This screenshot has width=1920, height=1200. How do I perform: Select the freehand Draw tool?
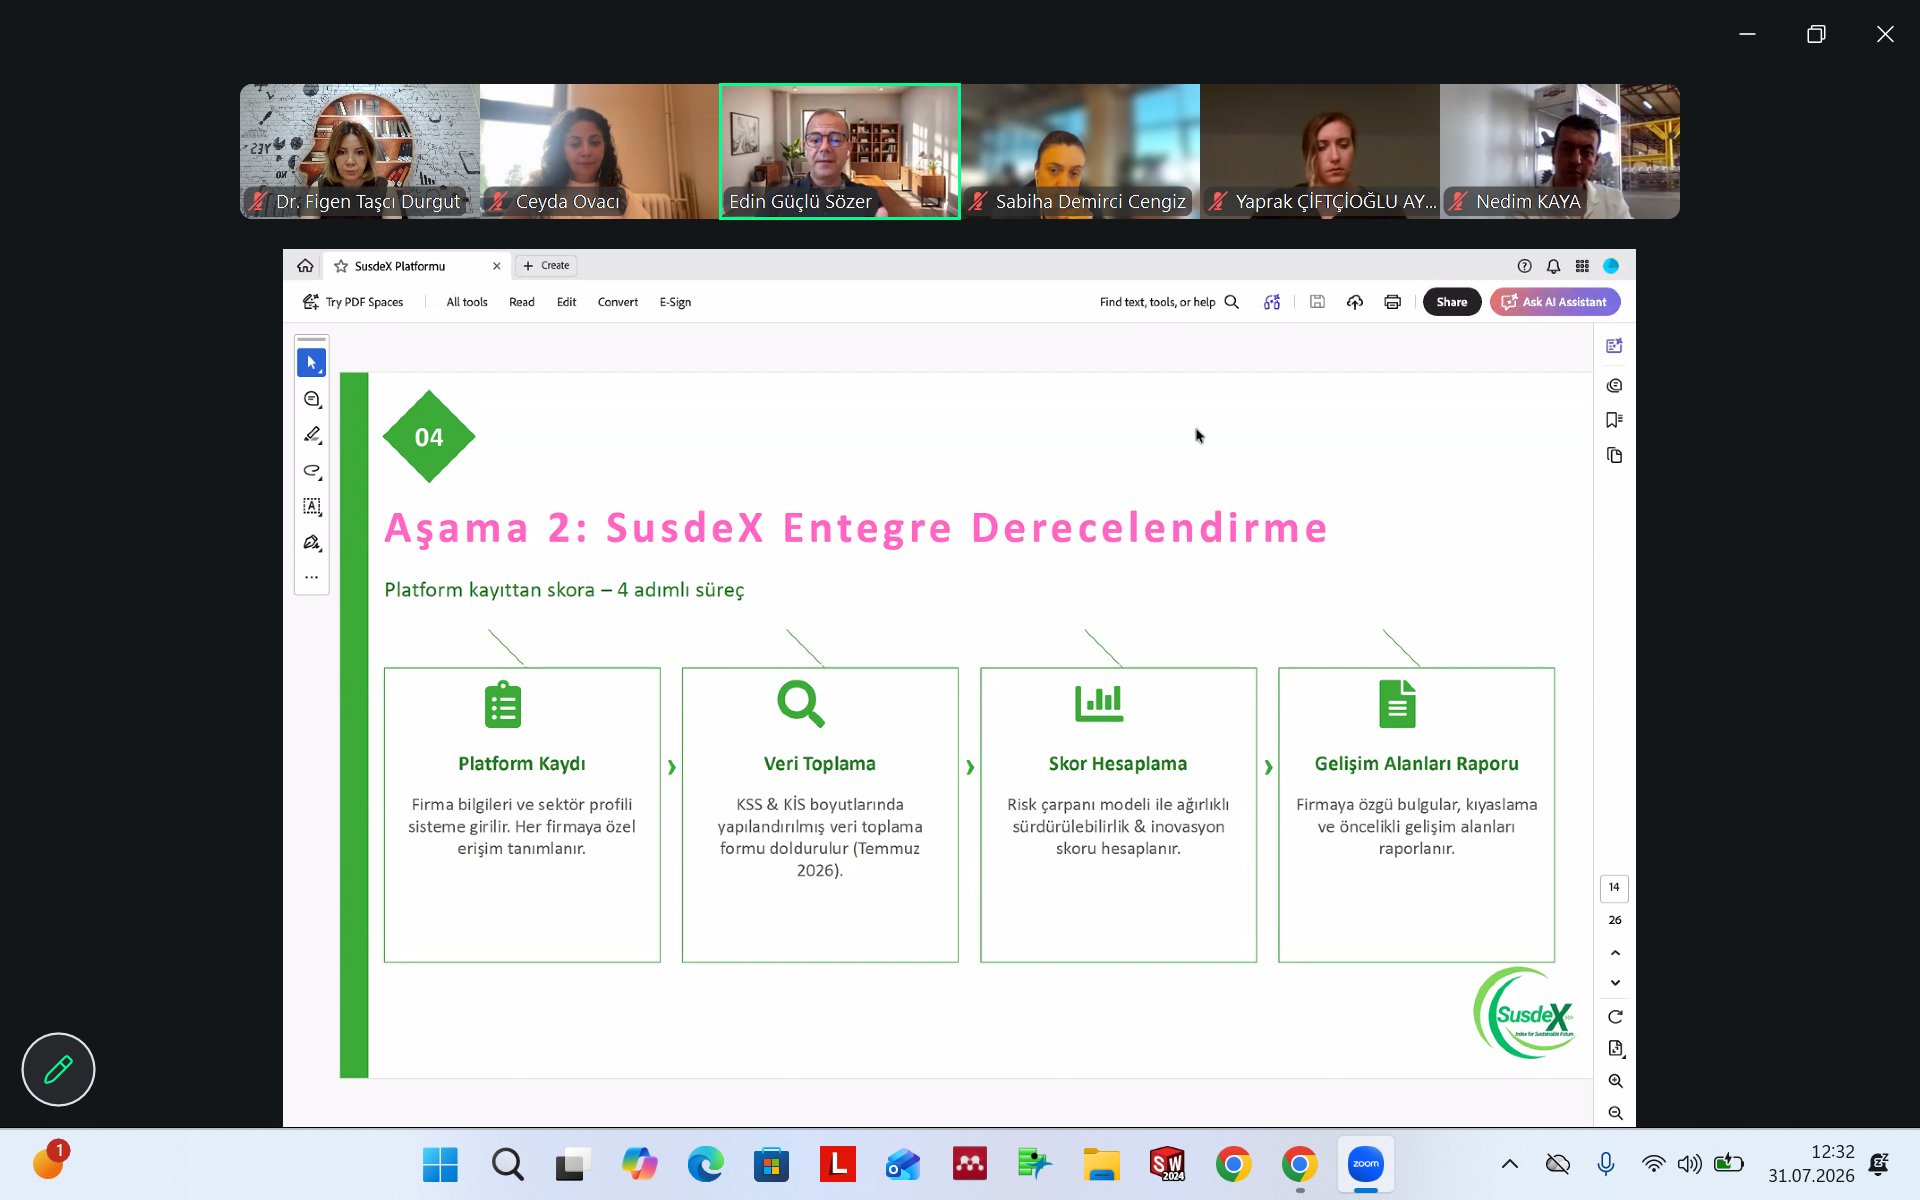coord(312,471)
